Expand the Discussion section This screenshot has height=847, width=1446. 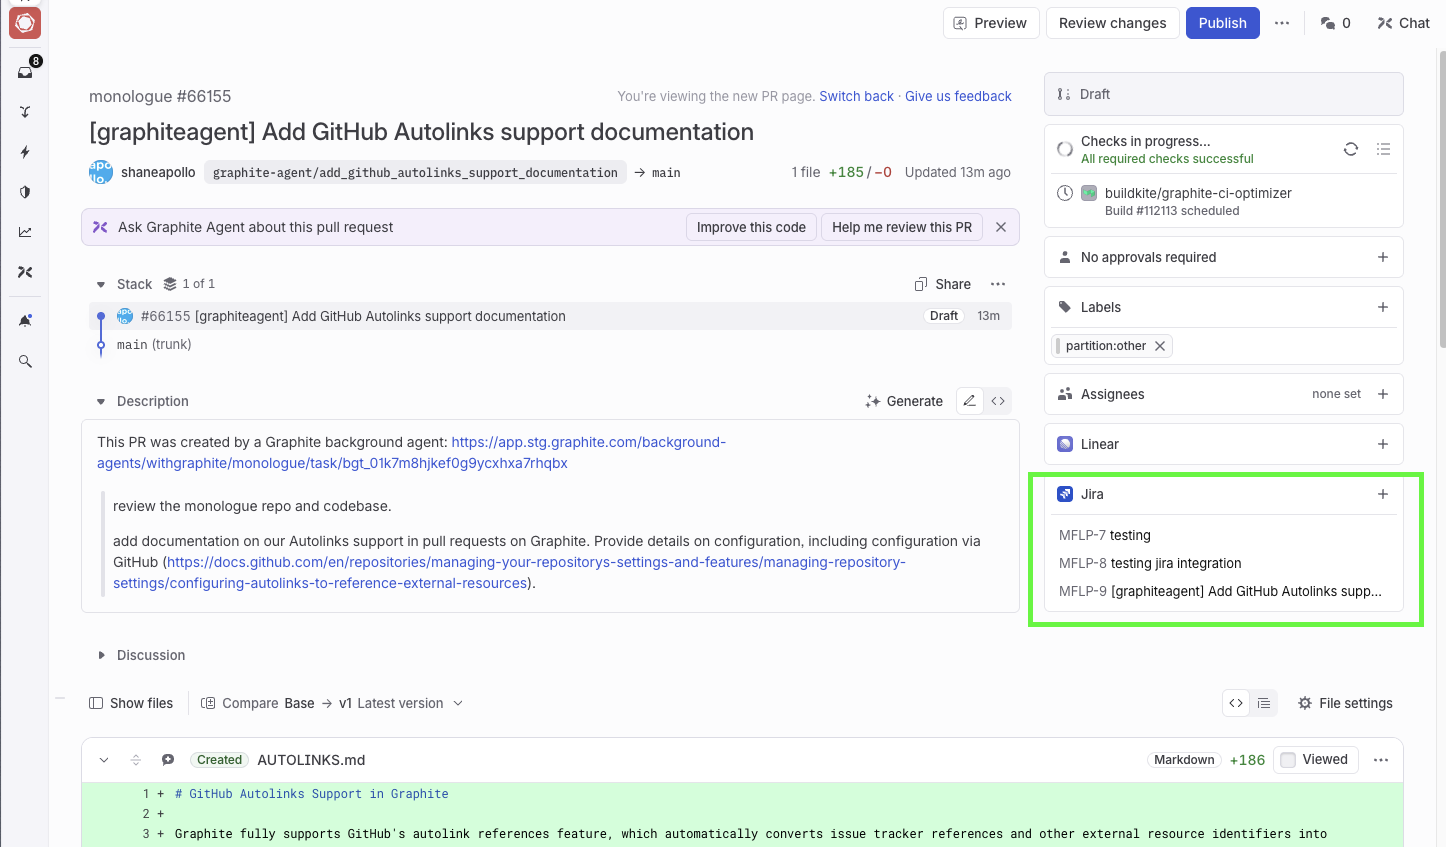click(x=101, y=655)
